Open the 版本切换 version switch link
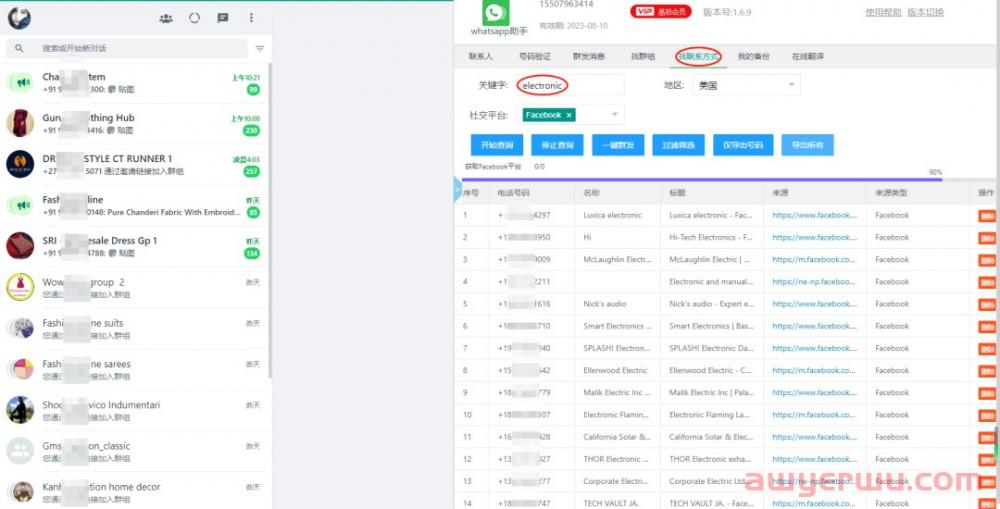The width and height of the screenshot is (1000, 509). coord(925,12)
